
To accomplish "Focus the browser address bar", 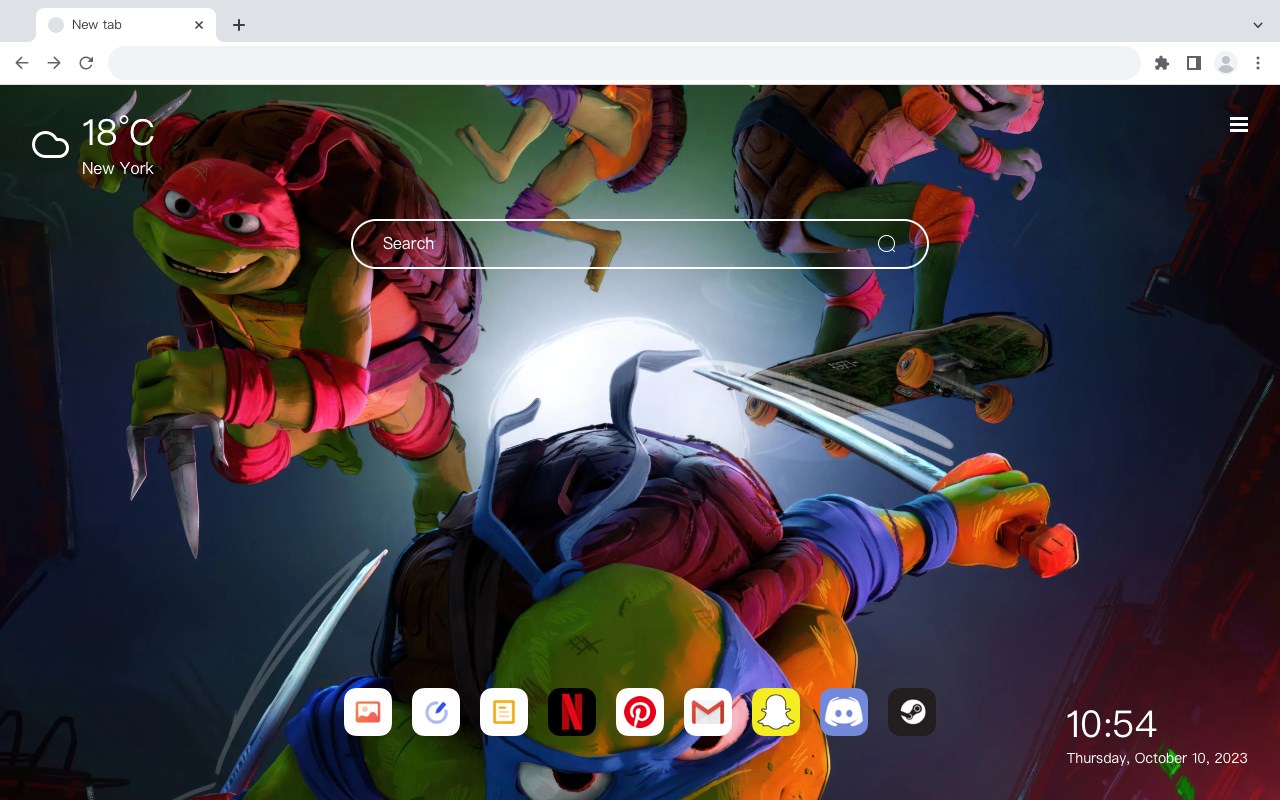I will [624, 63].
